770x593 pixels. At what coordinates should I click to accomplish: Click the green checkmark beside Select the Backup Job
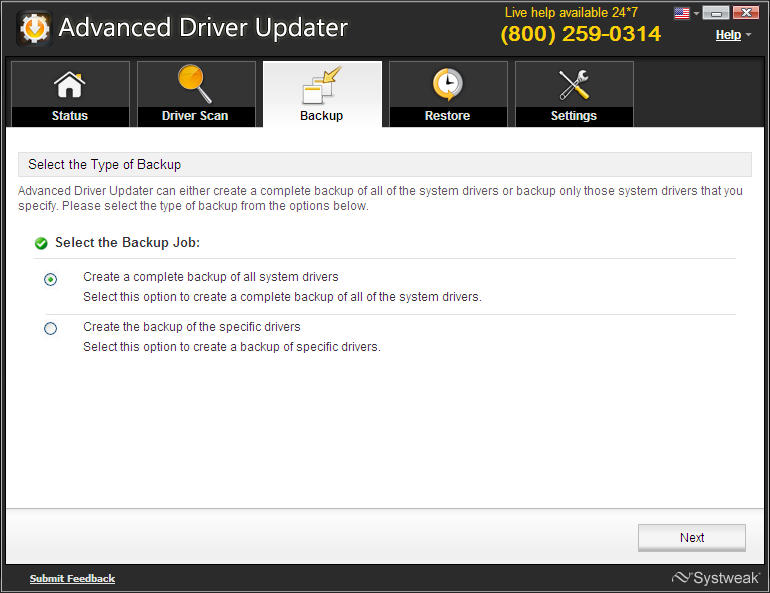click(41, 243)
